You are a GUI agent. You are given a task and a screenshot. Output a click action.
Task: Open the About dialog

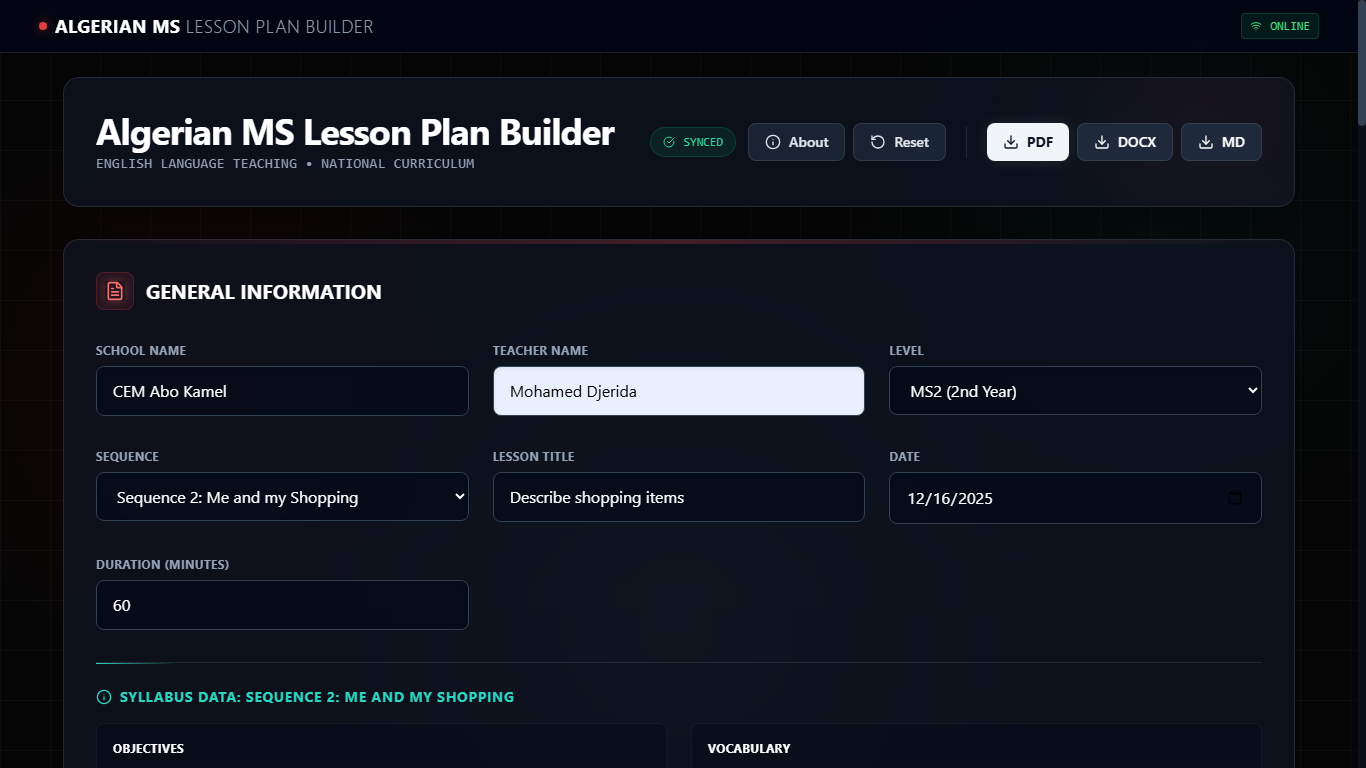click(x=796, y=142)
